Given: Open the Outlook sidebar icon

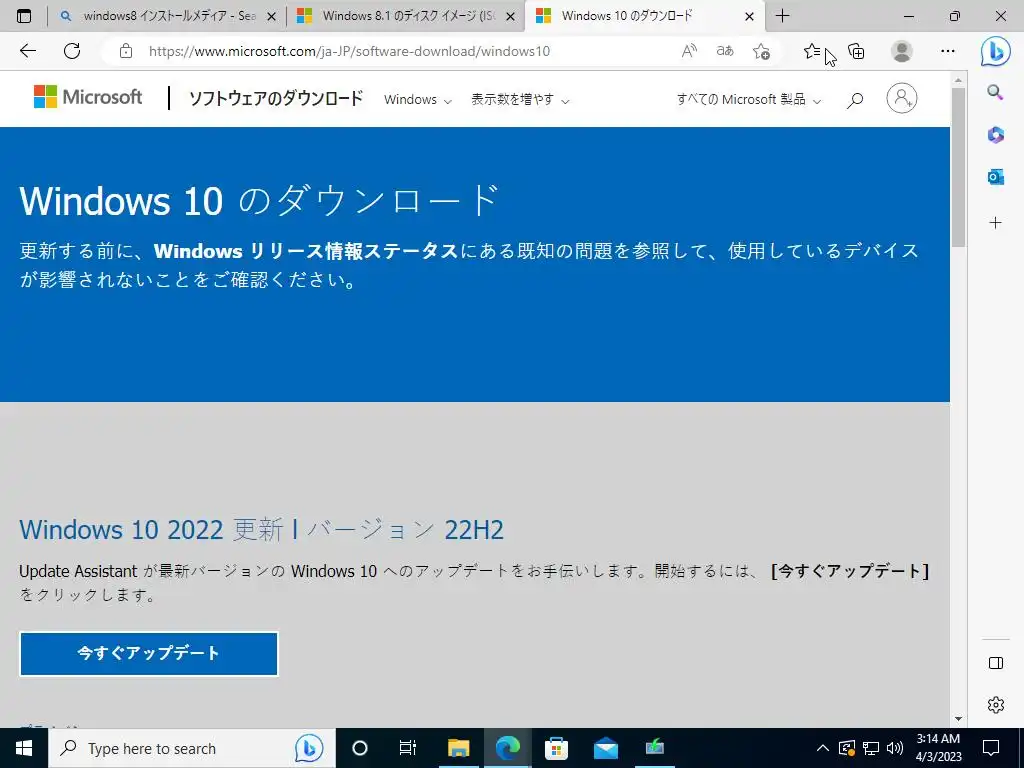Looking at the screenshot, I should (x=995, y=176).
